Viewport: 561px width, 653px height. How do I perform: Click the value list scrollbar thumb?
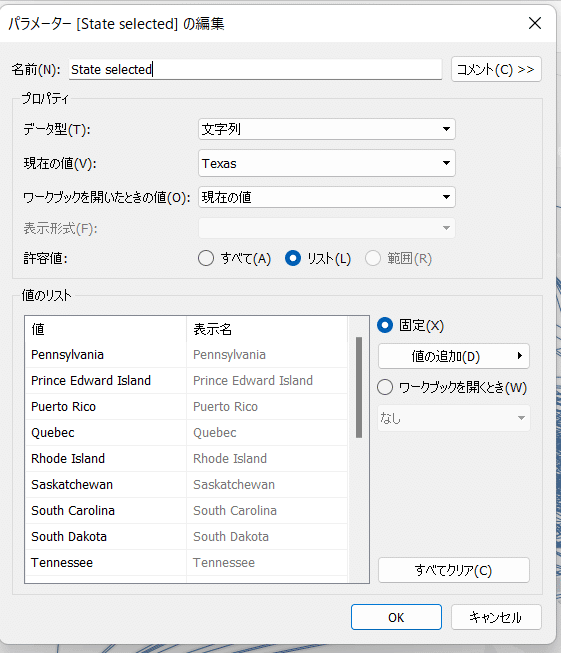[359, 388]
